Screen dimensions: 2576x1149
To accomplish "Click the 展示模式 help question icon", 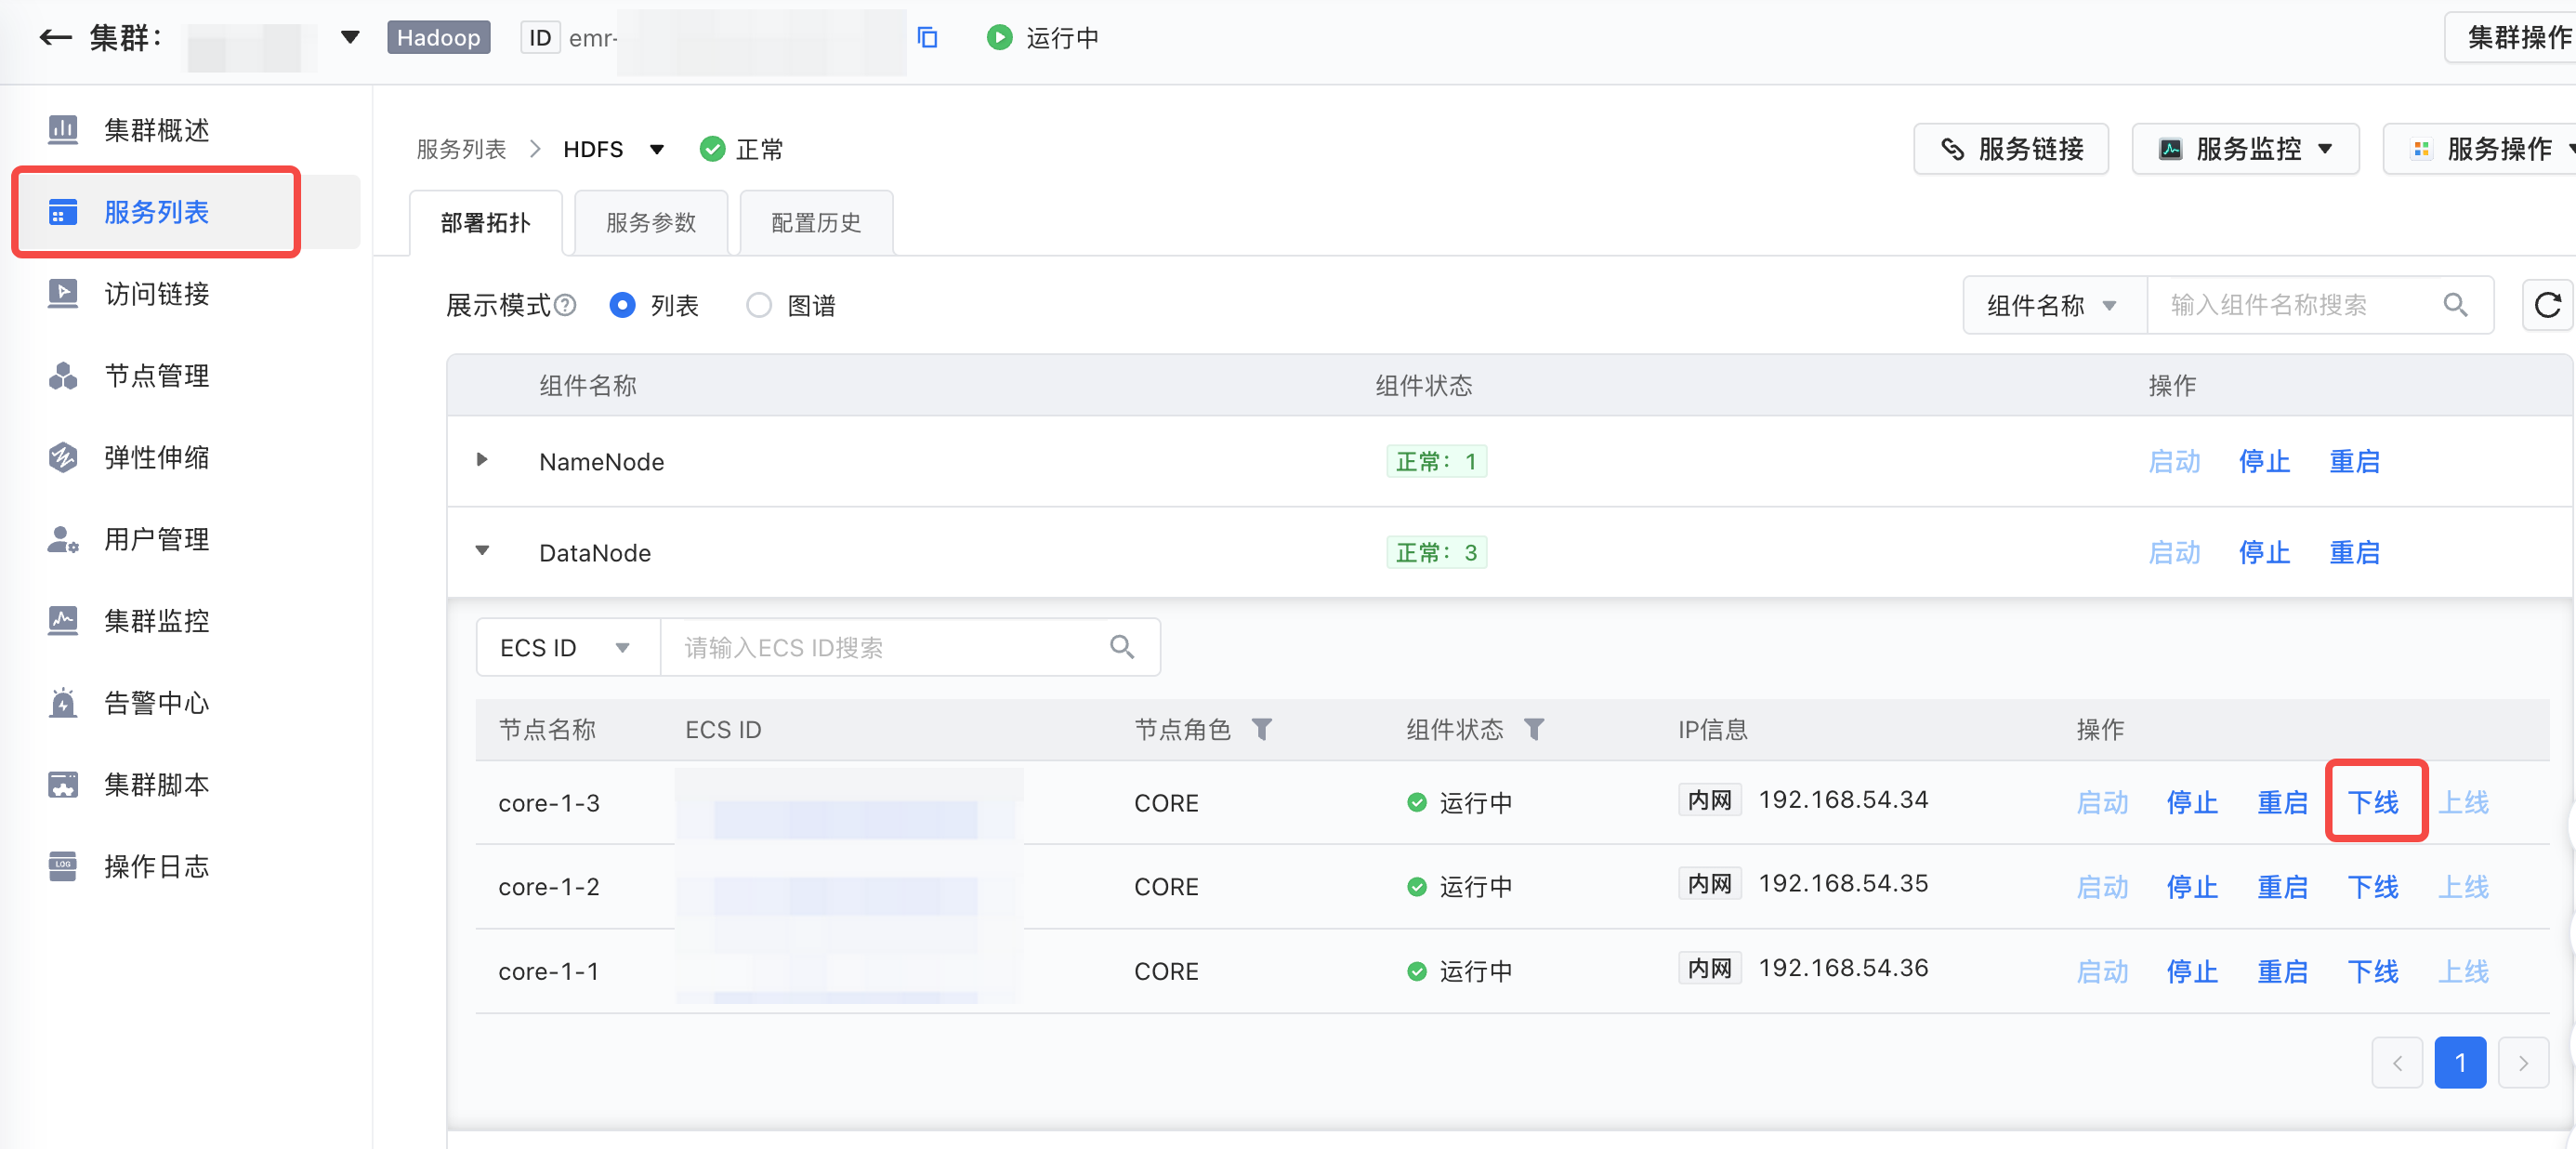I will coord(565,305).
